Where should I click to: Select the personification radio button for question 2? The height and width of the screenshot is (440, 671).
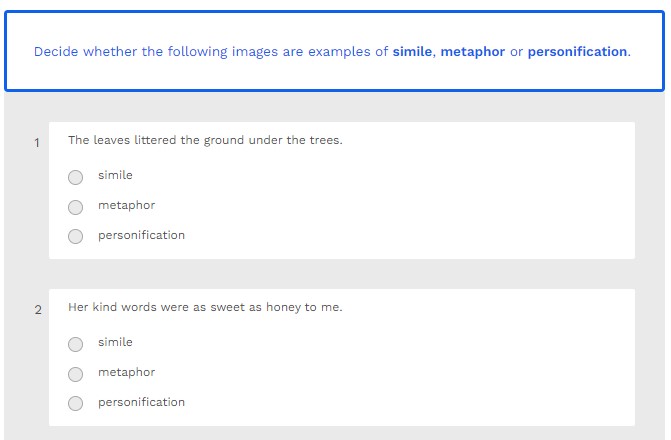click(x=76, y=404)
